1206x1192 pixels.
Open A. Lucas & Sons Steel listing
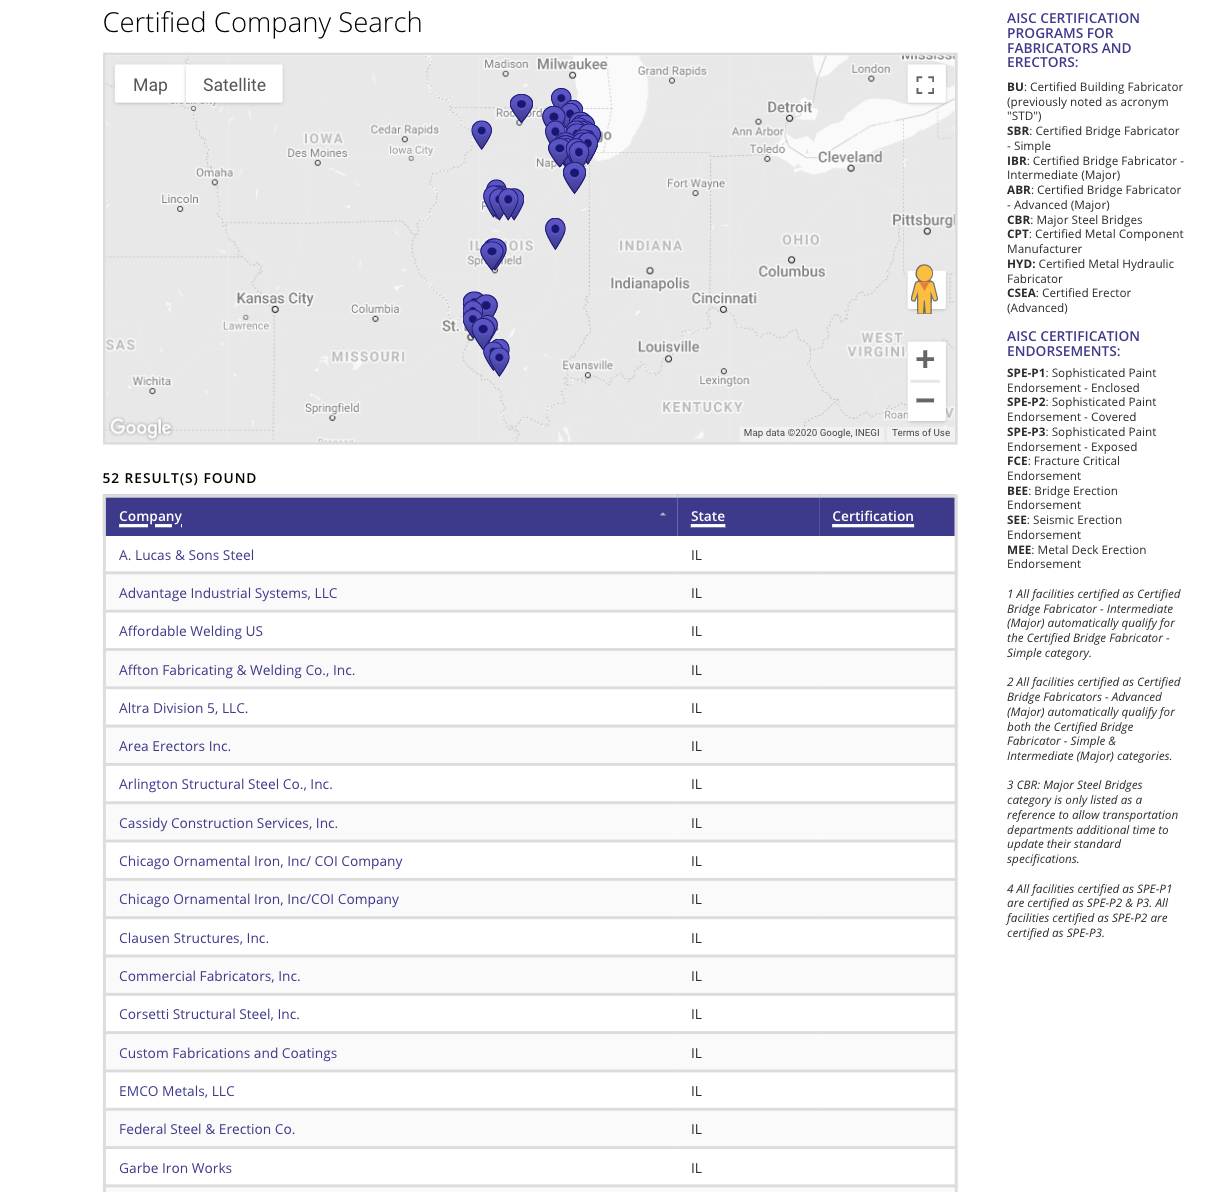[x=186, y=555]
